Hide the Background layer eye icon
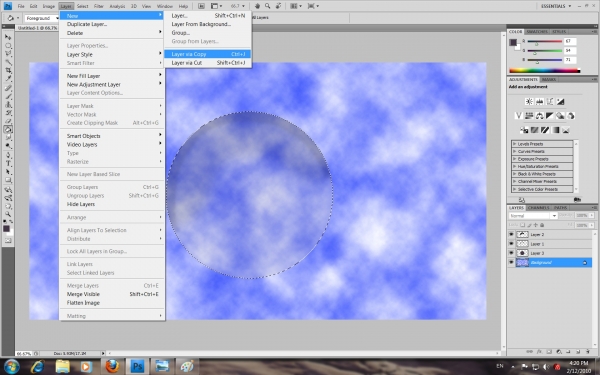Screen dimensions: 600x375 [x=511, y=262]
